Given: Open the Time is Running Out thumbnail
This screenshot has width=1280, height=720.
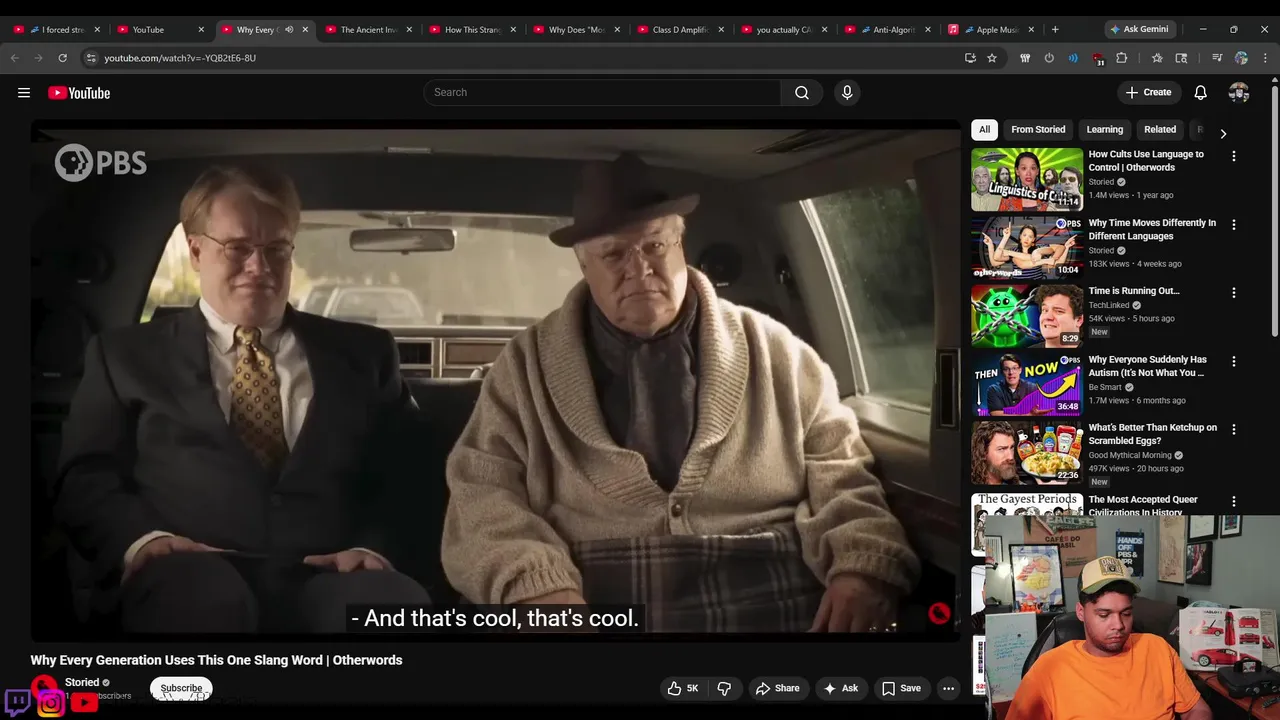Looking at the screenshot, I should pyautogui.click(x=1027, y=316).
